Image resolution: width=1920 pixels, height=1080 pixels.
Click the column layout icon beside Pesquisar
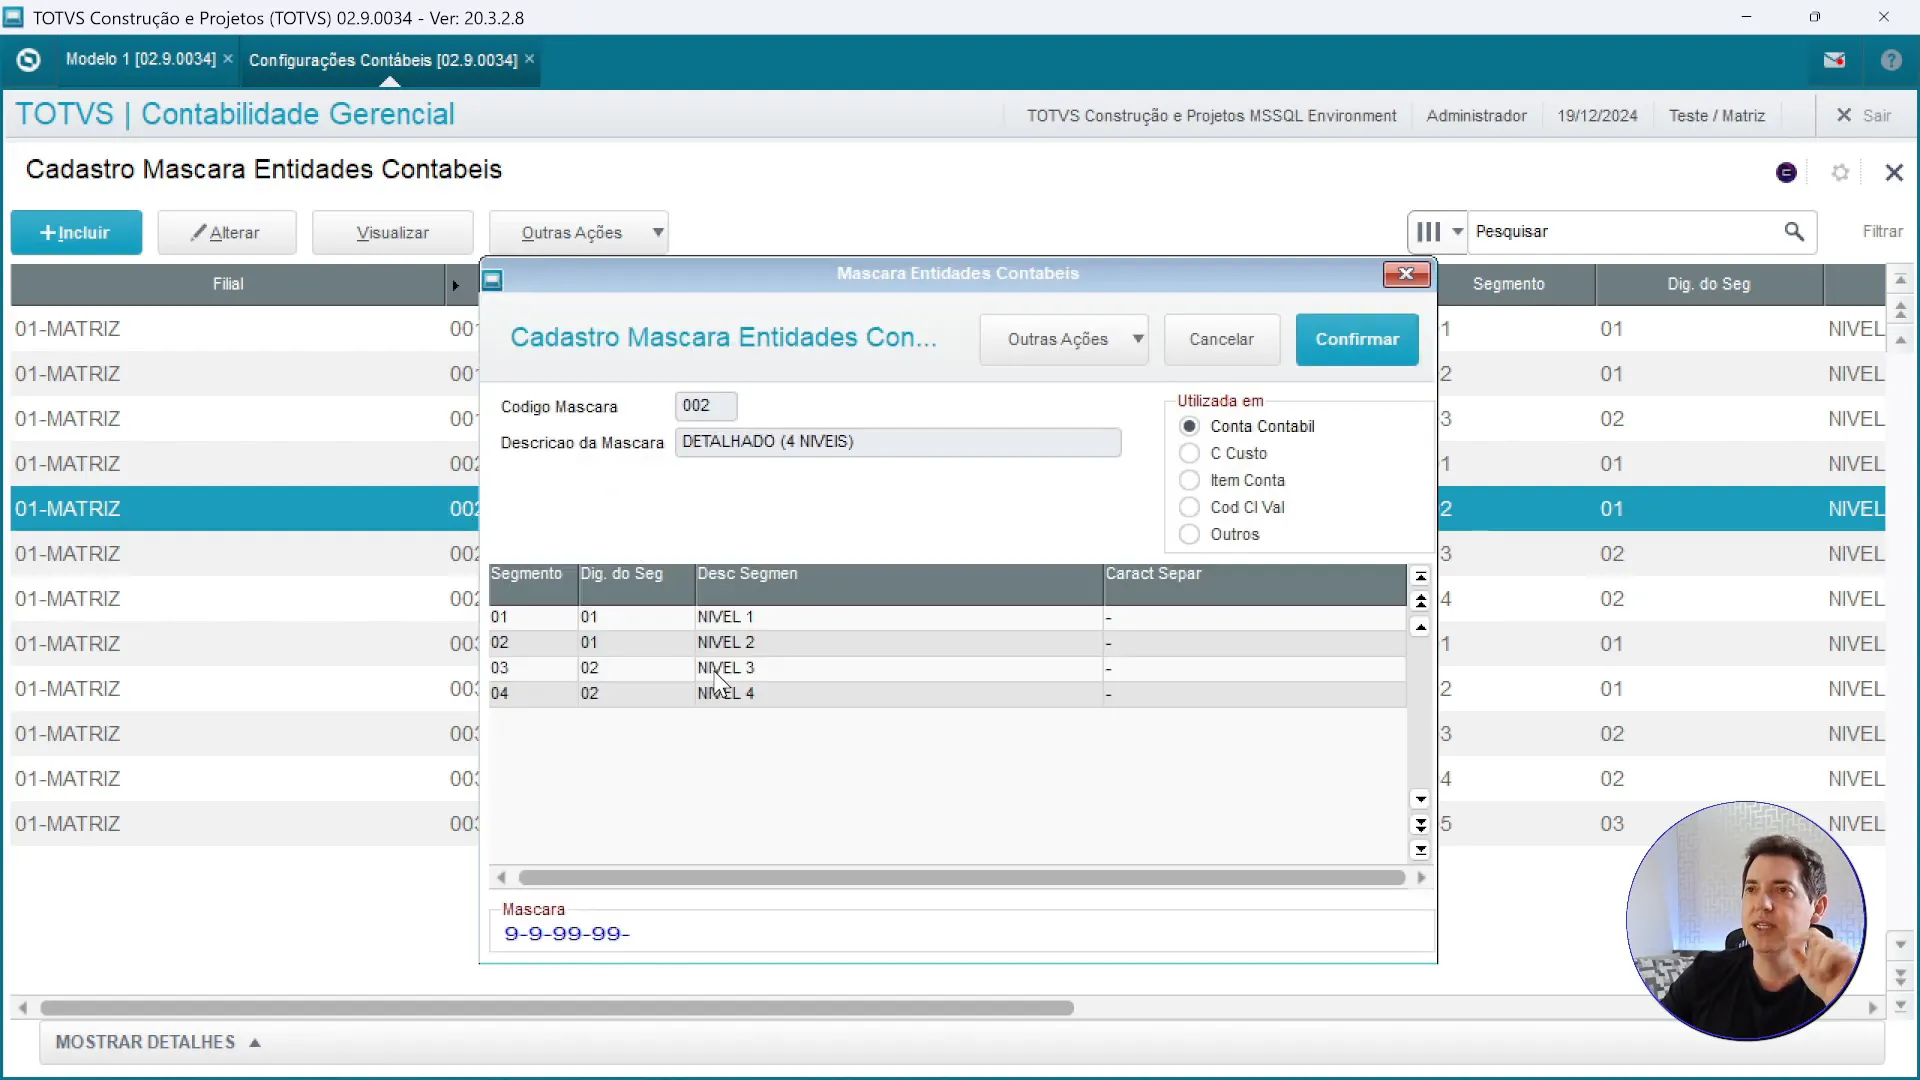coord(1428,232)
